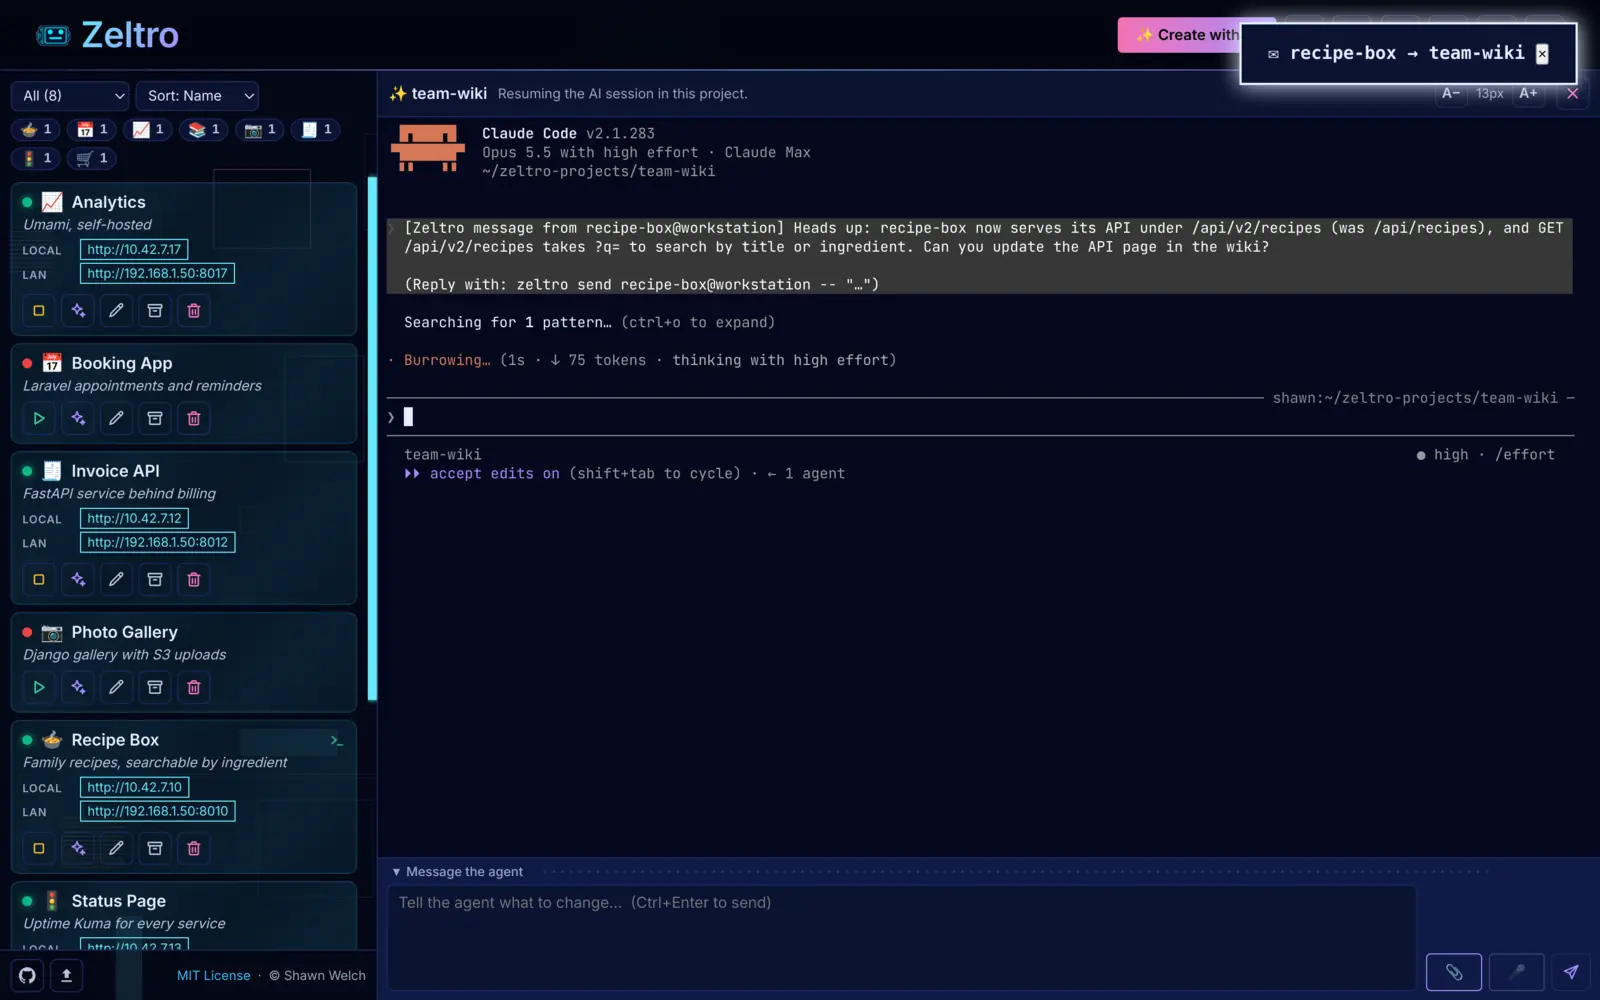Open Invoice API LAN URL port 8012
Viewport: 1600px width, 1000px height.
[x=157, y=543]
